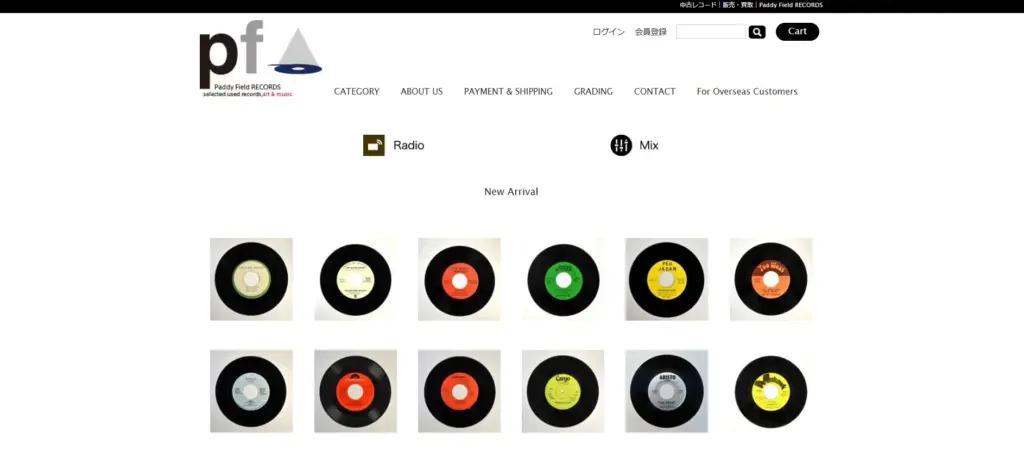View the light-blue label record
This screenshot has height=451, width=1024.
(x=251, y=391)
